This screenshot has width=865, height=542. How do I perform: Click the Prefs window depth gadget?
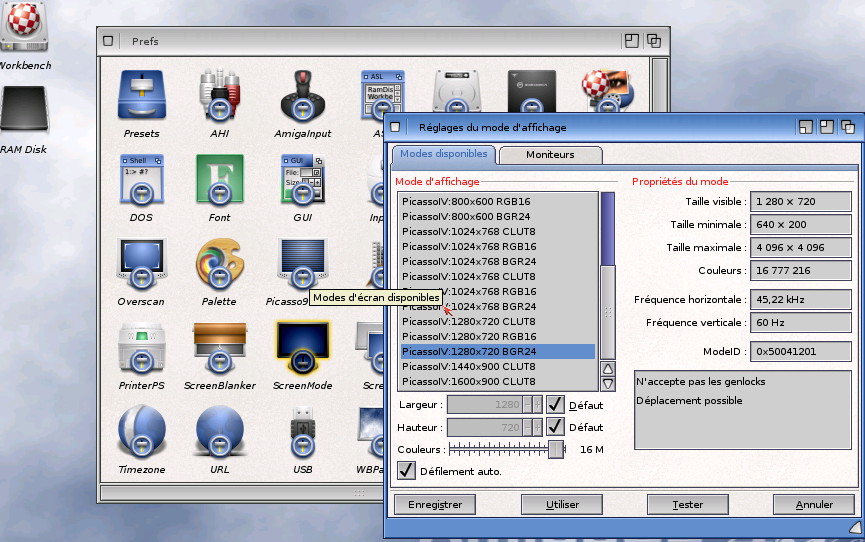(x=654, y=41)
